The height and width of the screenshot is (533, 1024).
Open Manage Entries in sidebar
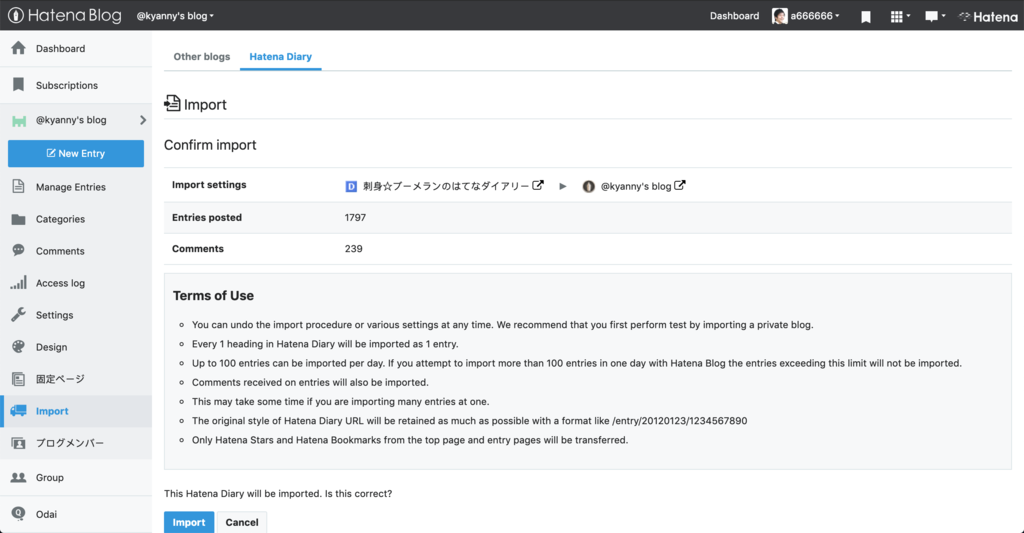pos(70,187)
